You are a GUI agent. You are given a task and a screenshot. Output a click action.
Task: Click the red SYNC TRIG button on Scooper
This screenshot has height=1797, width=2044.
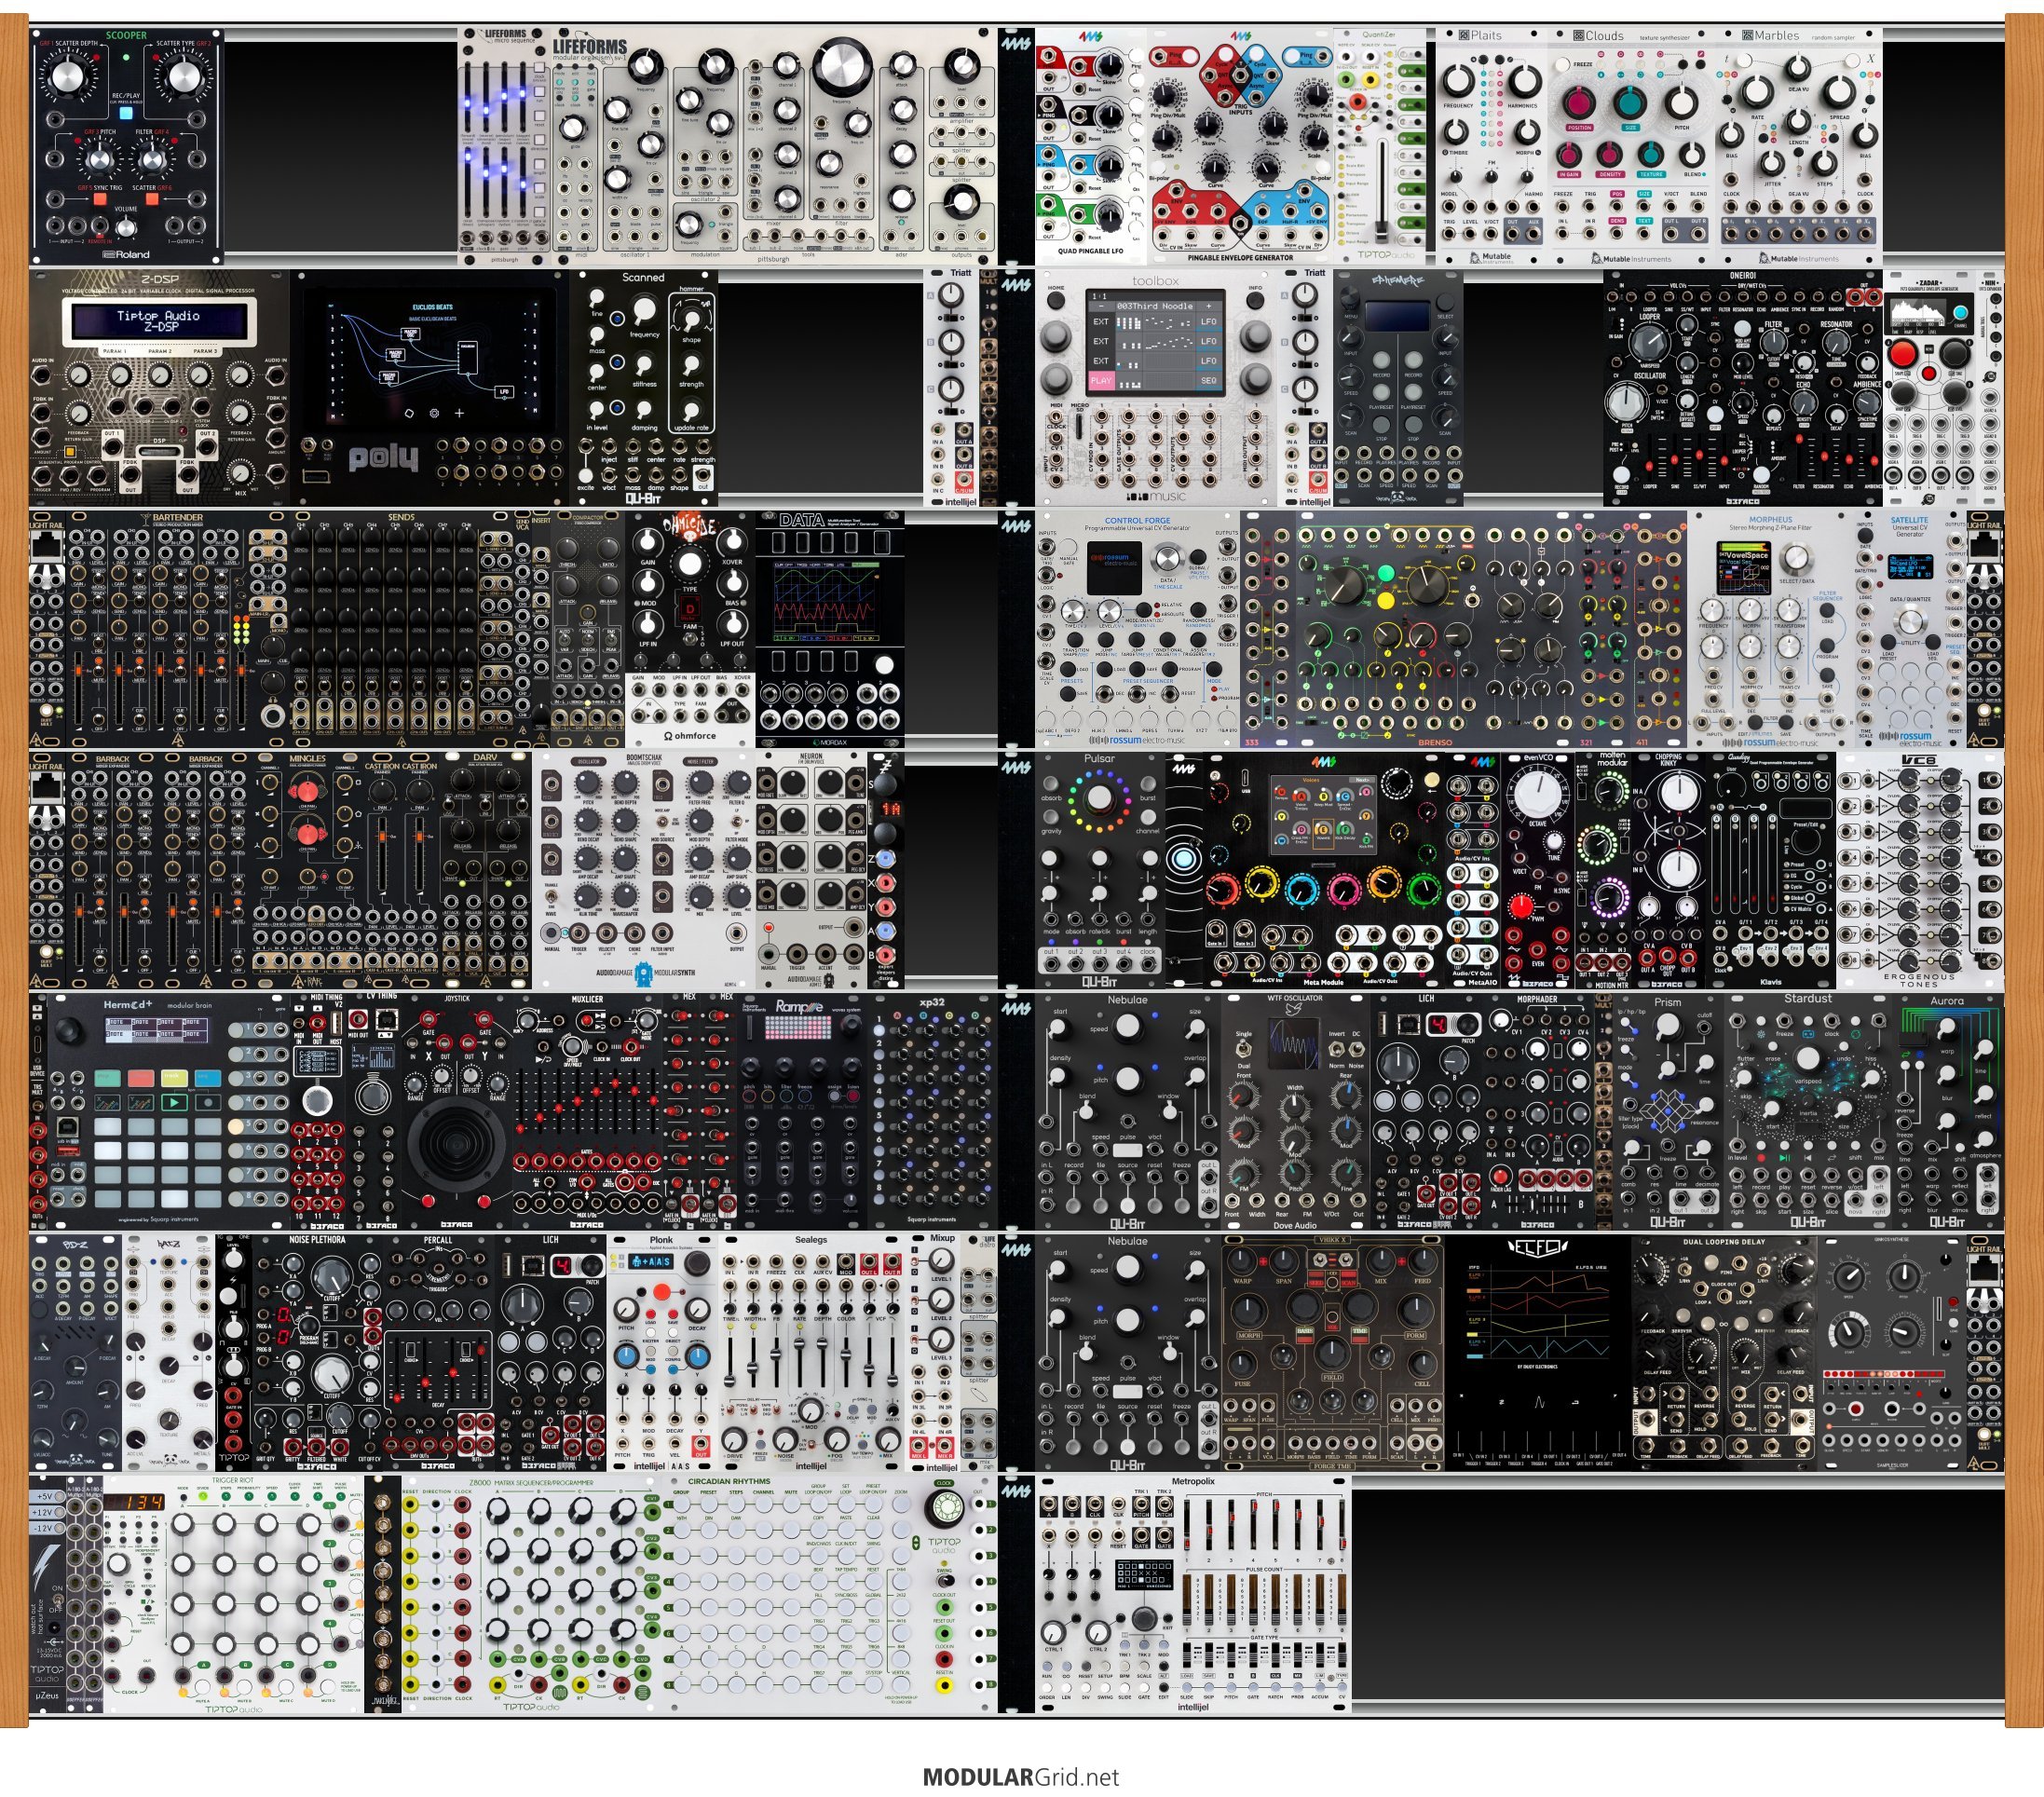[100, 198]
